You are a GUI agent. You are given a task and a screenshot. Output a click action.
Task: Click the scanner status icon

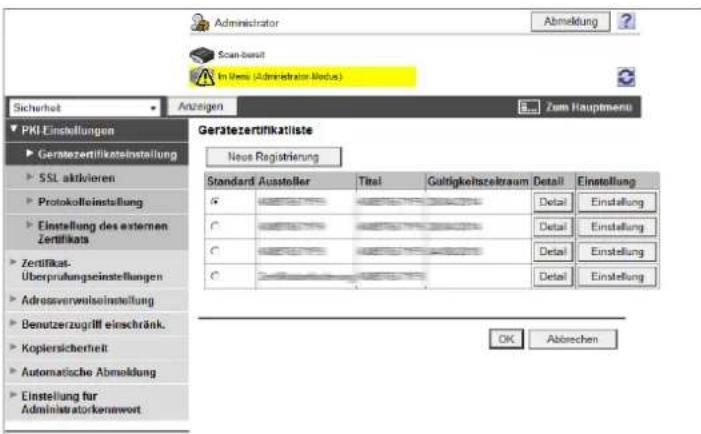202,55
